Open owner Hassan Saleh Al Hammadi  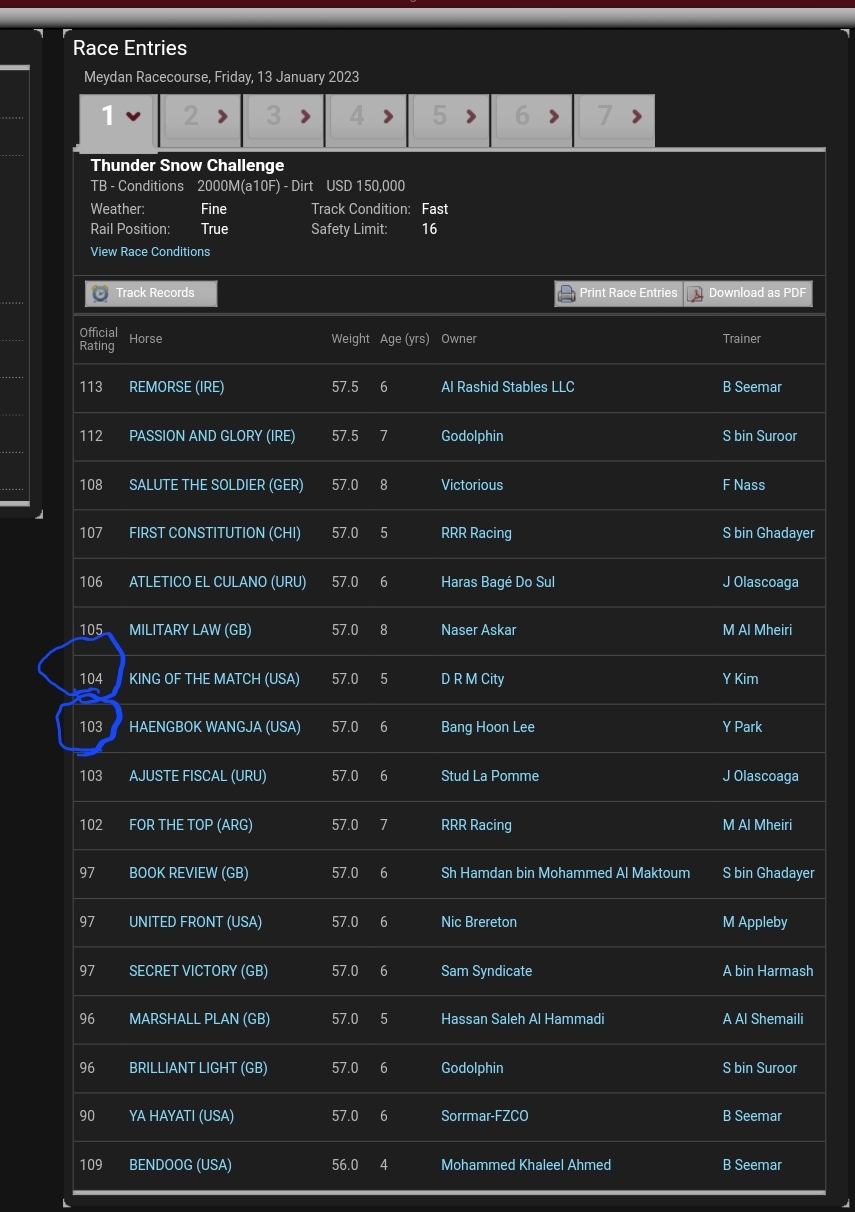point(523,1019)
